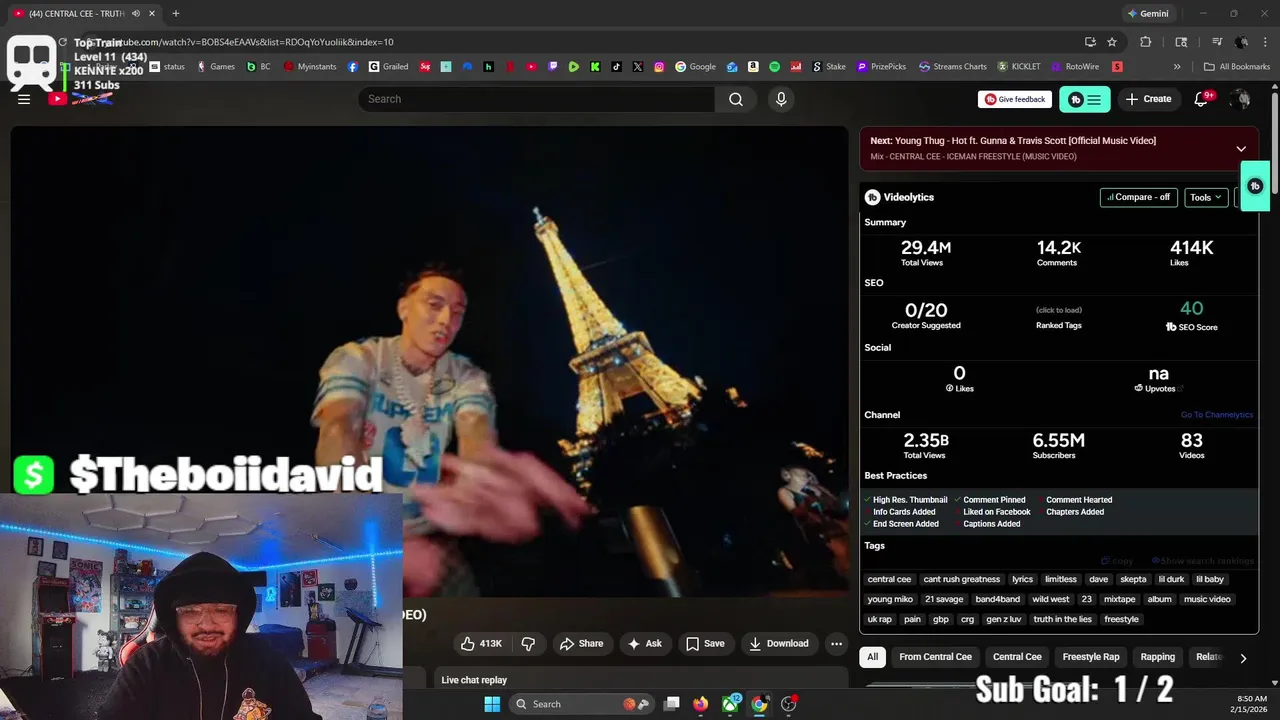Click the 'freestyle' tag
Screen dimensions: 1280x720
tap(1121, 619)
